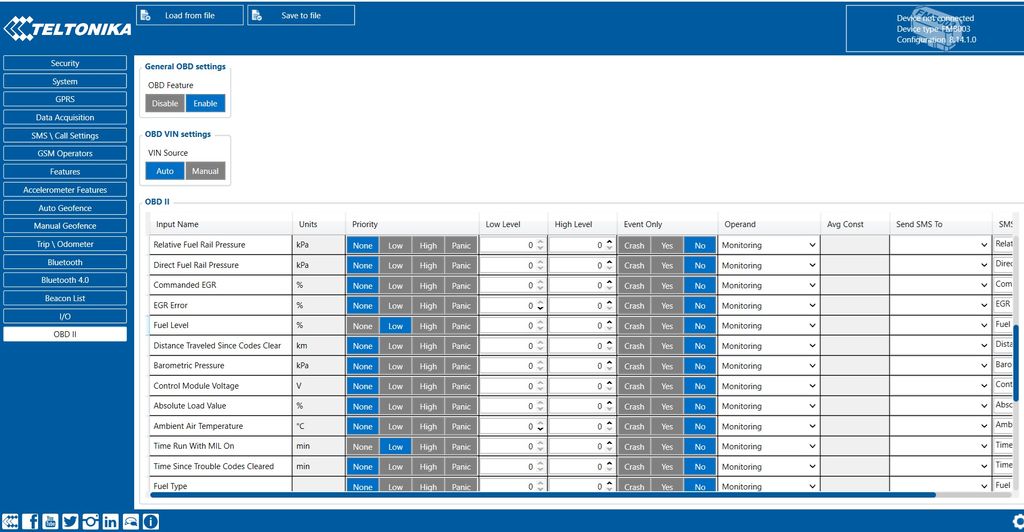Open the community forum chat icon
The image size is (1024, 532).
(131, 521)
